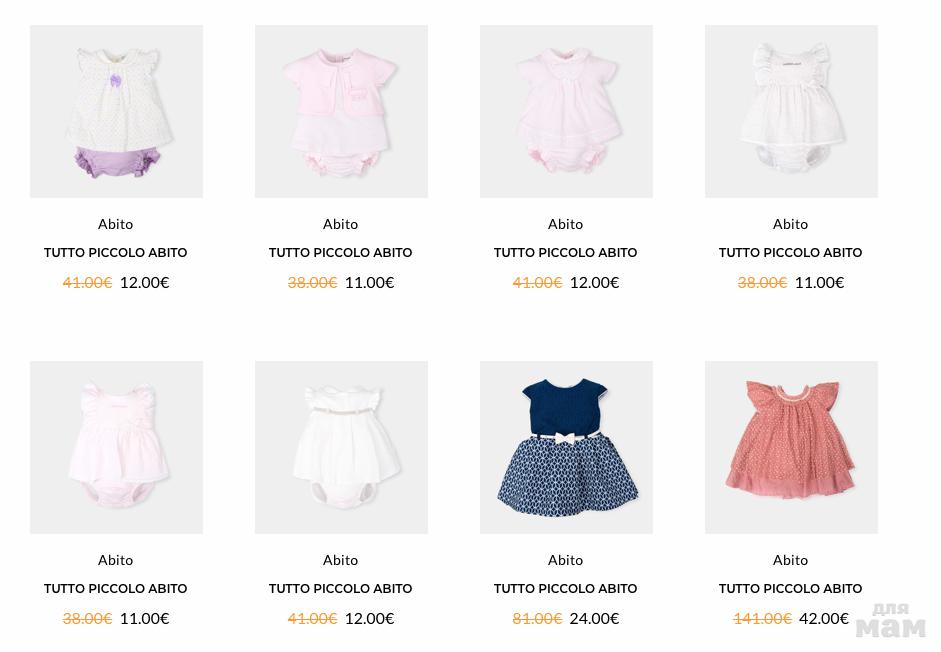Open the top-right white ruffled dress photo
The image size is (941, 652).
[x=791, y=111]
